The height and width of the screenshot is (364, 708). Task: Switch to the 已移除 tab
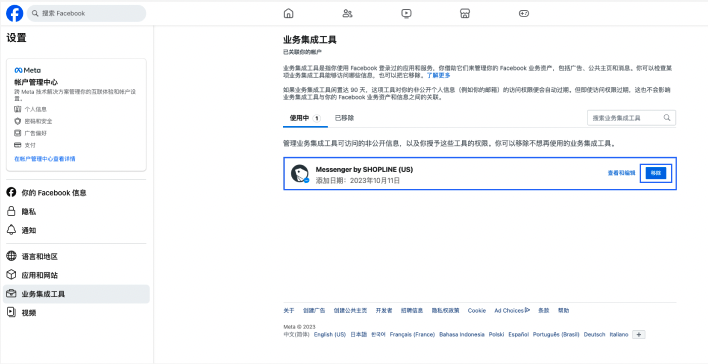[x=344, y=118]
